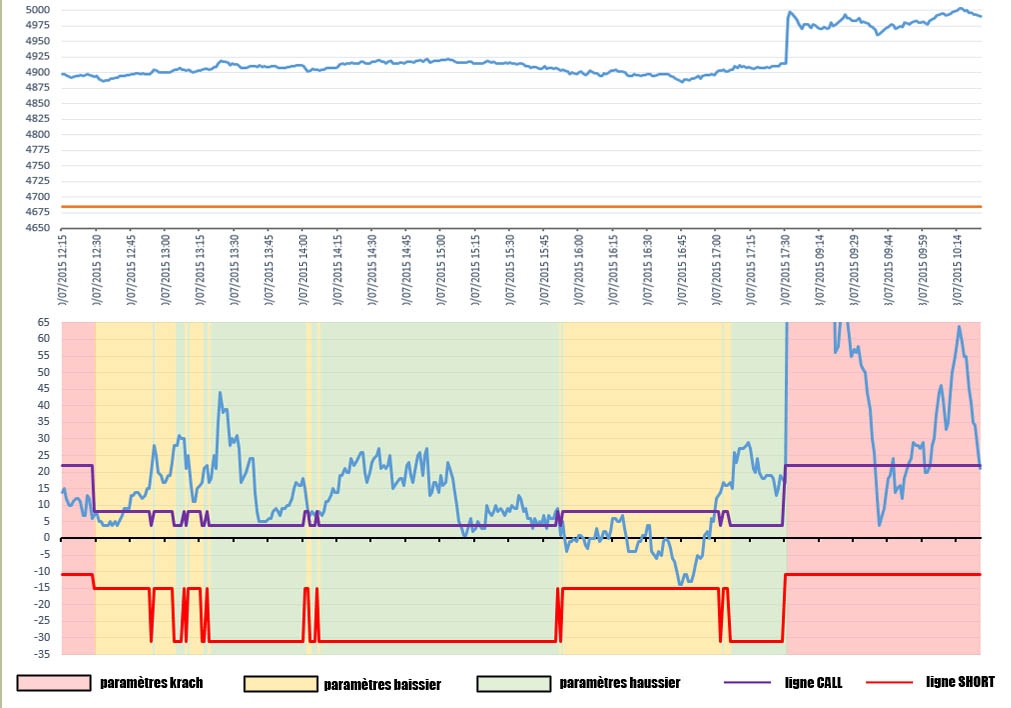Click the orange horizontal line in the top chart
The height and width of the screenshot is (708, 1011).
click(521, 207)
